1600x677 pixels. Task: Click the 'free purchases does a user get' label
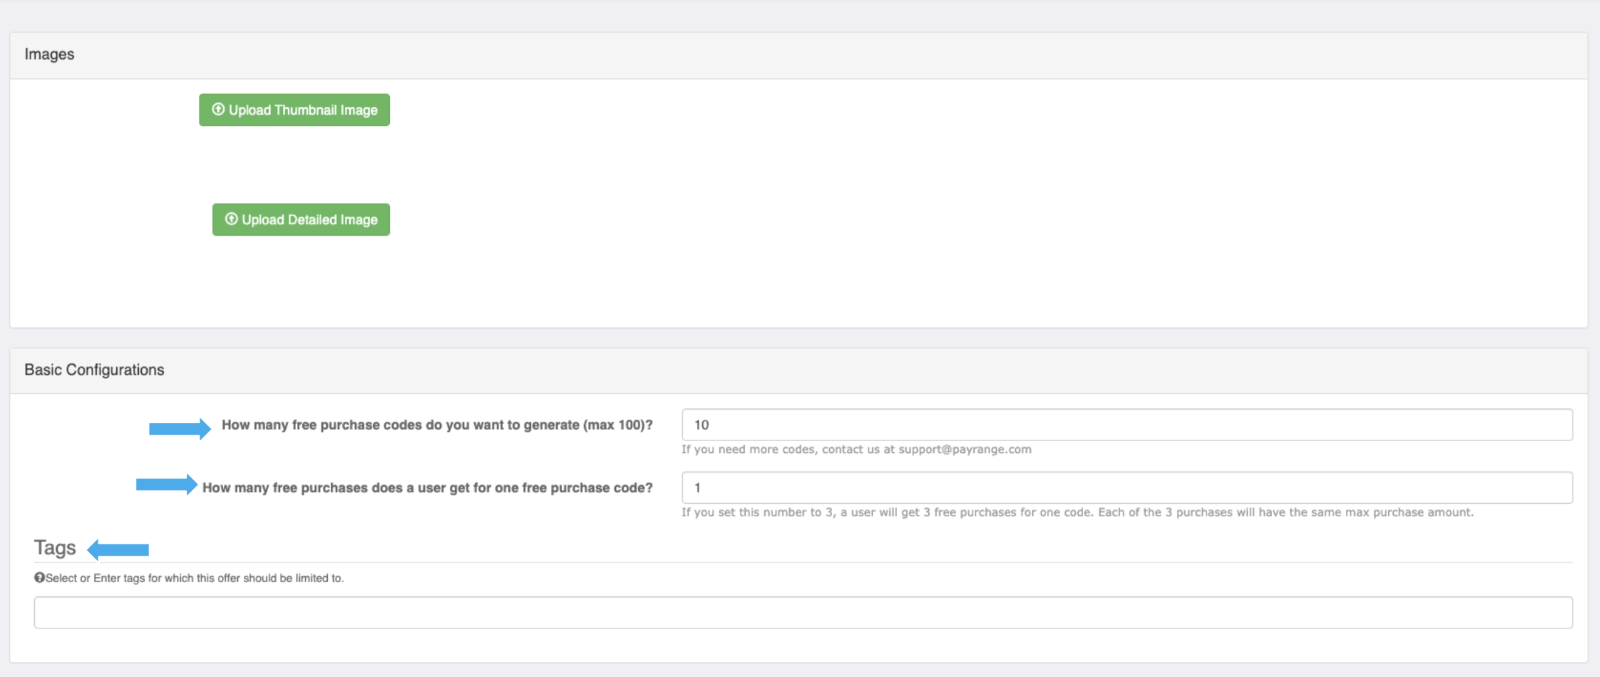tap(427, 488)
